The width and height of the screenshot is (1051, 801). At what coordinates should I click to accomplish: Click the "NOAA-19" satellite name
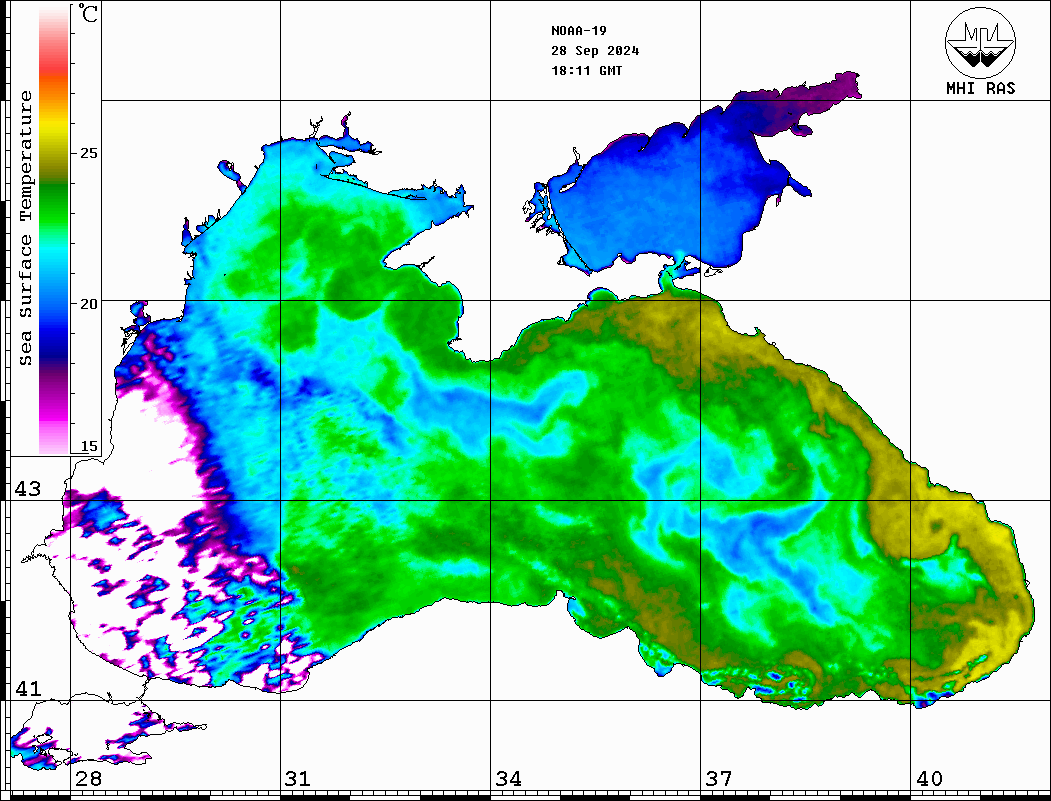(x=578, y=31)
